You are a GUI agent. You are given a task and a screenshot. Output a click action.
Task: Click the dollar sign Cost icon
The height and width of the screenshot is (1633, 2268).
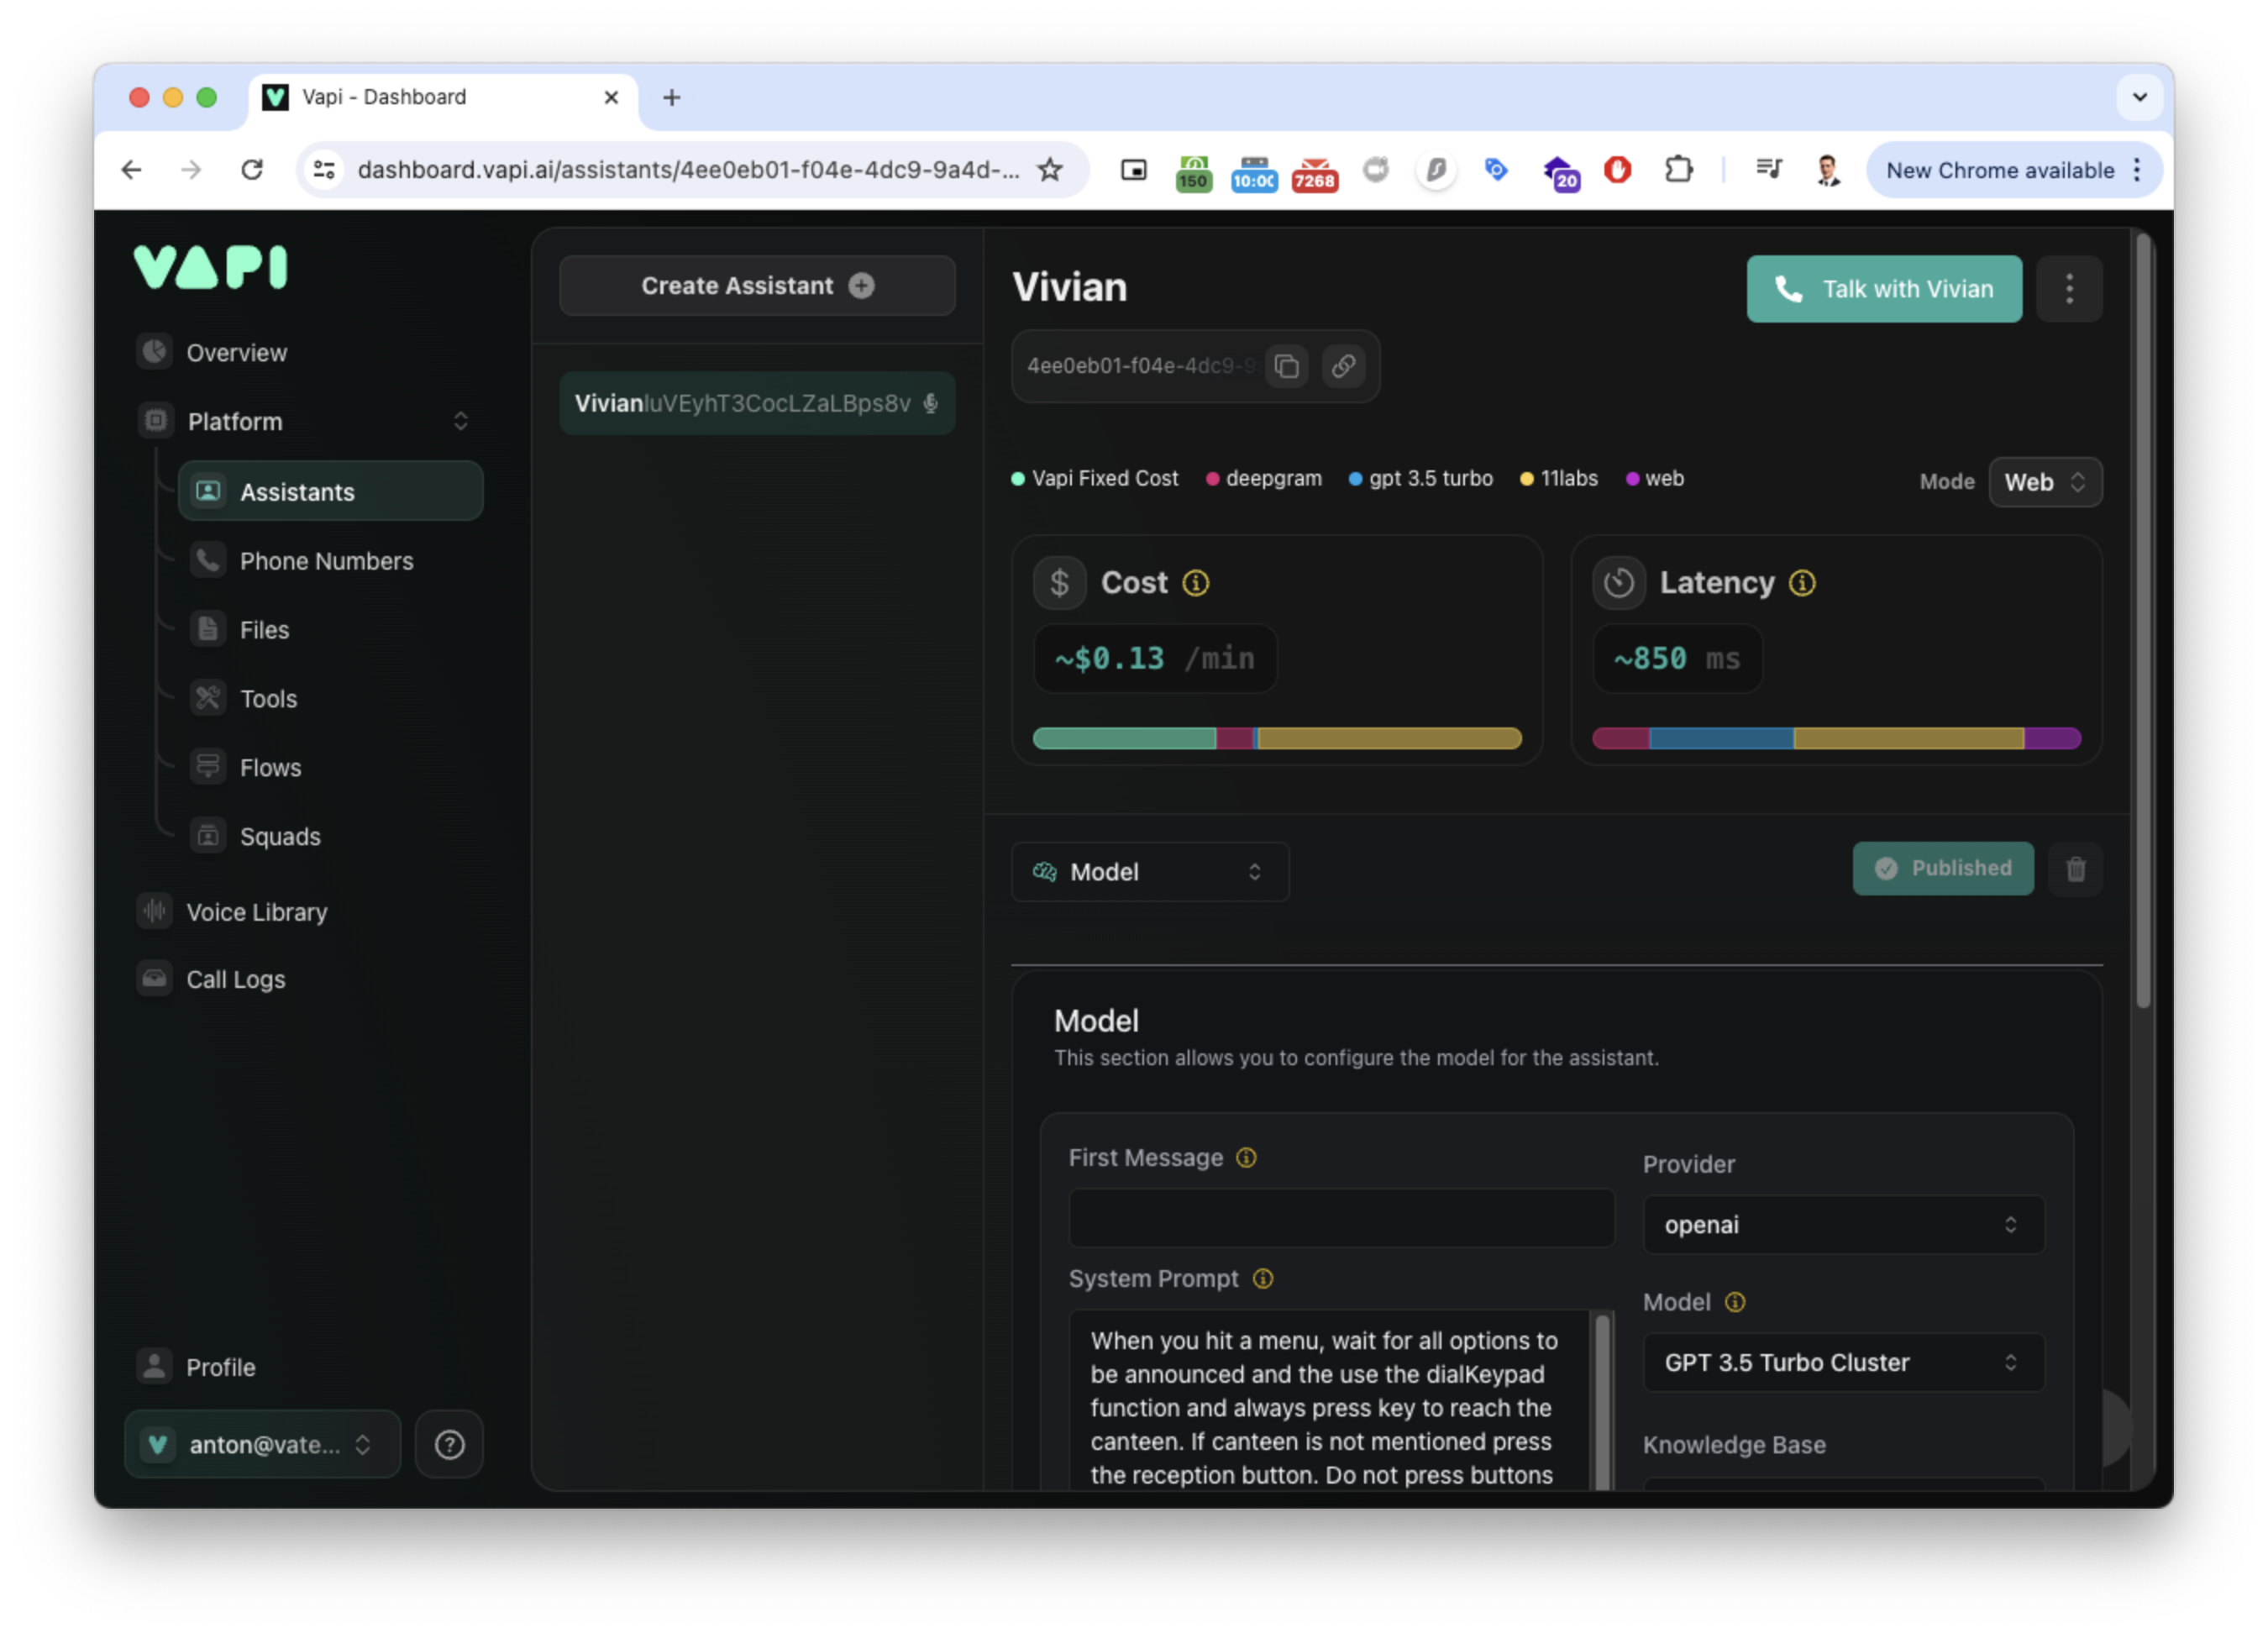point(1059,583)
